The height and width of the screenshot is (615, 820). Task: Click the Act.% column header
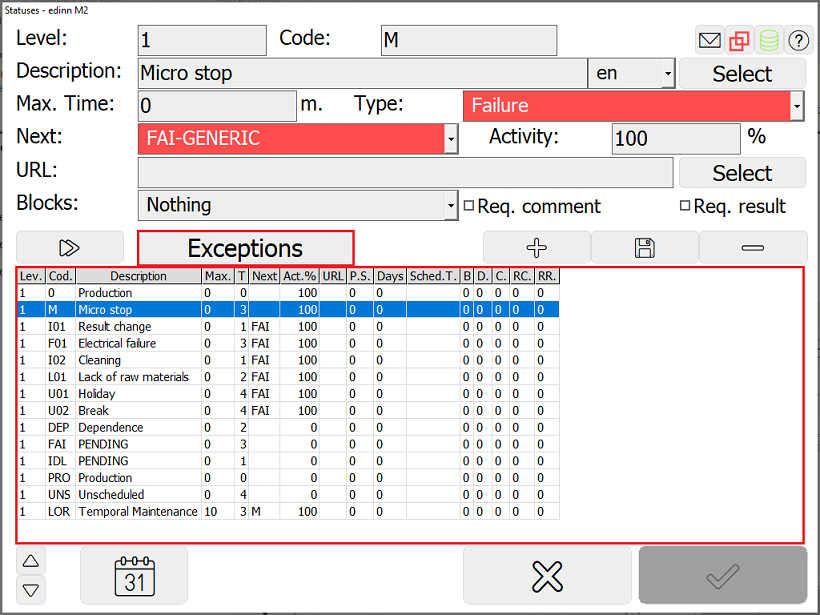pyautogui.click(x=300, y=276)
